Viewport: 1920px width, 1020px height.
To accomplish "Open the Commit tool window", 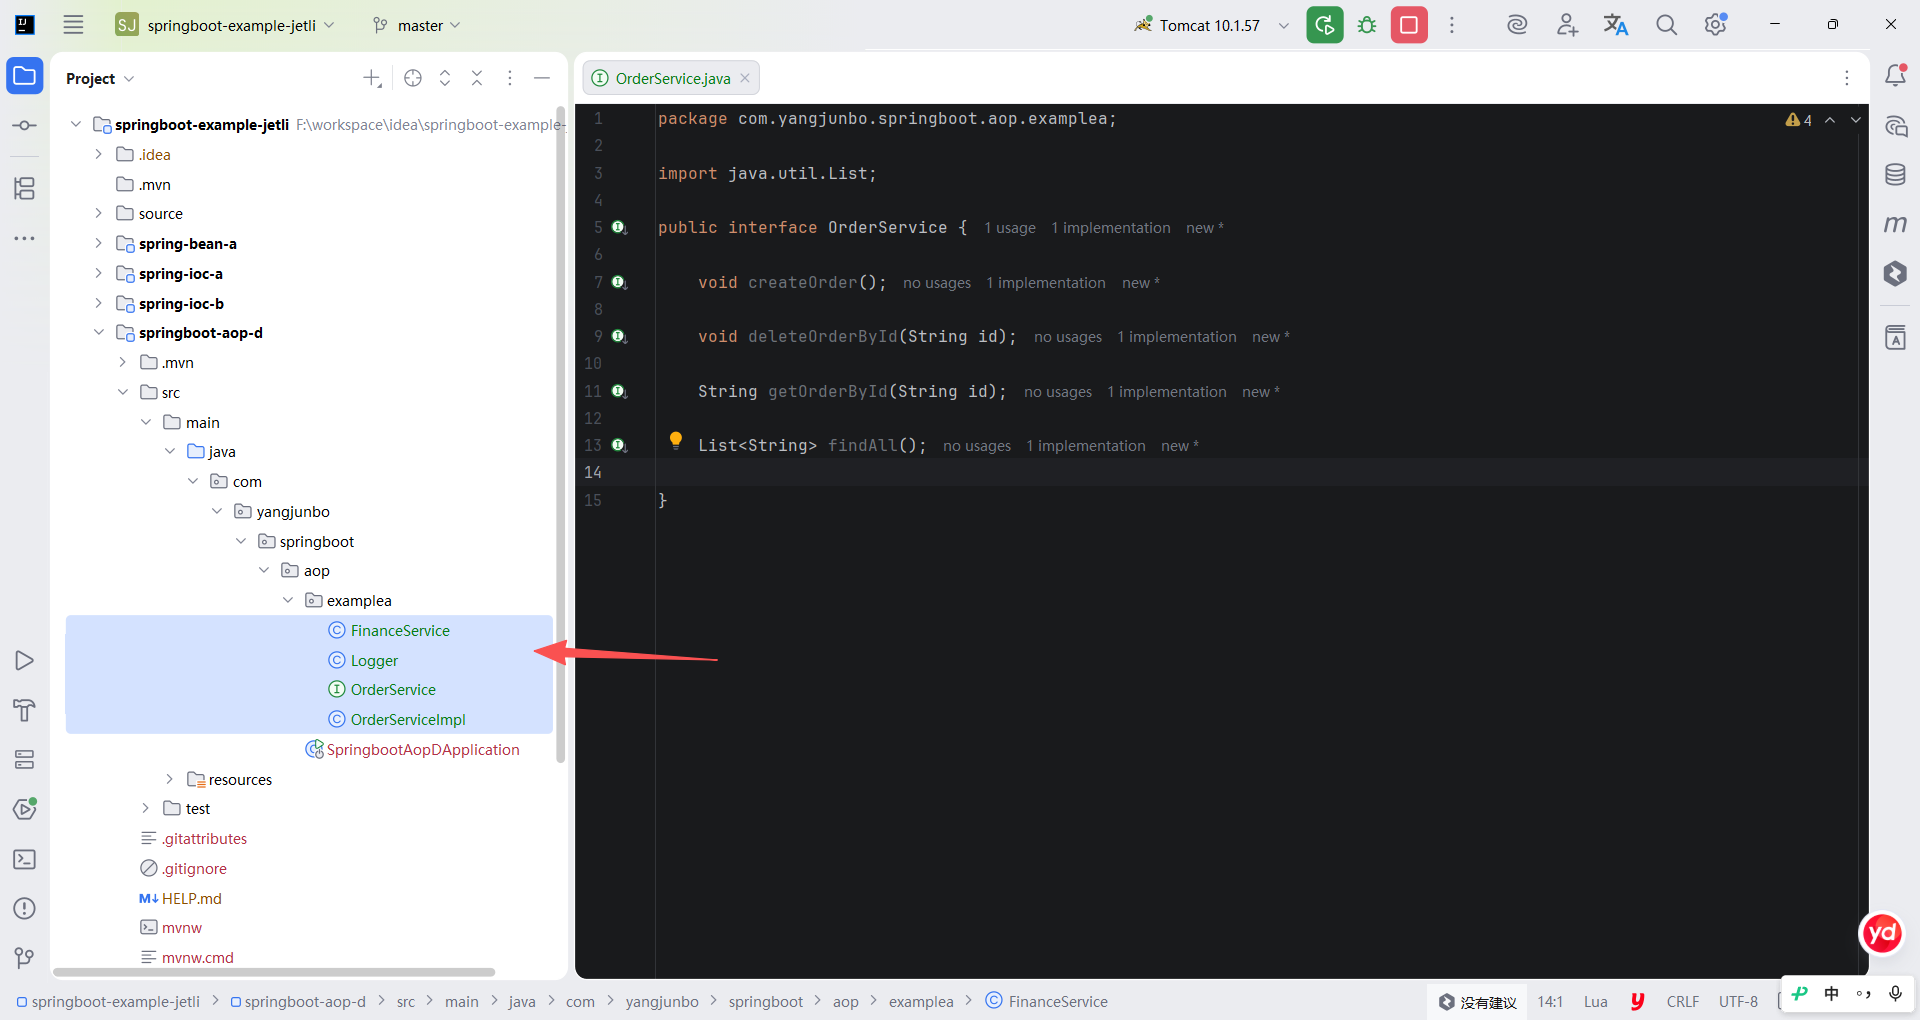I will tap(25, 126).
